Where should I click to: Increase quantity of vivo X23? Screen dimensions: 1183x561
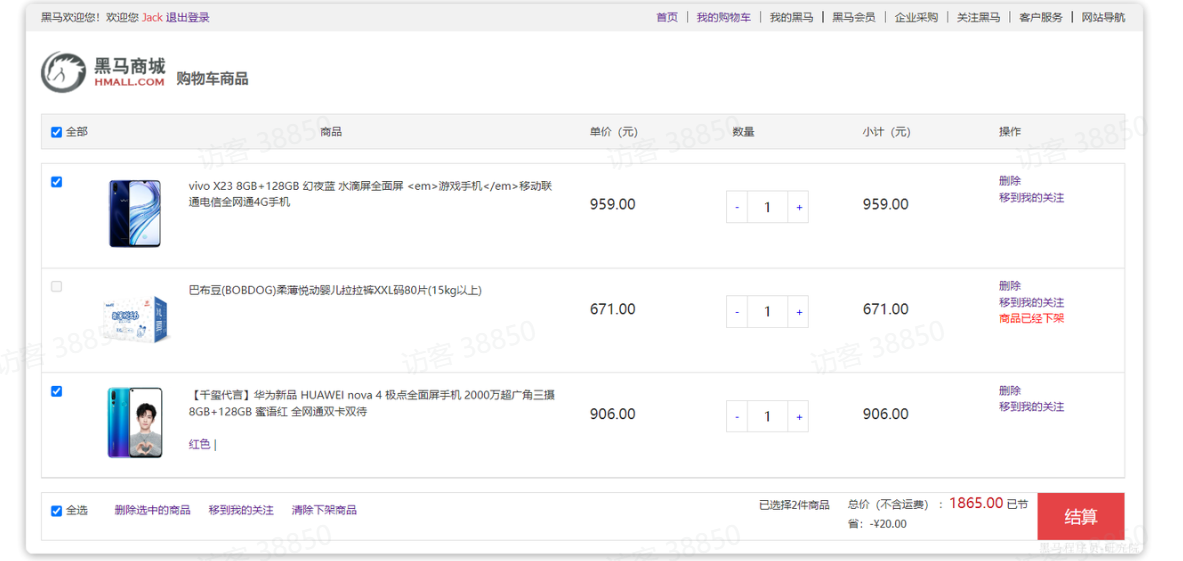[798, 207]
